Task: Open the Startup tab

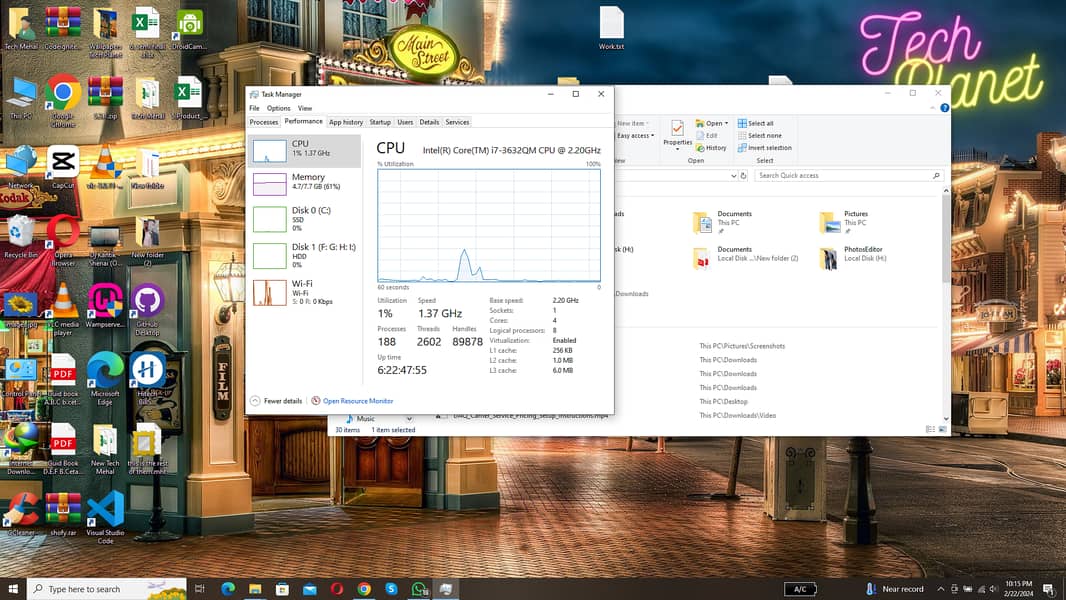Action: 380,122
